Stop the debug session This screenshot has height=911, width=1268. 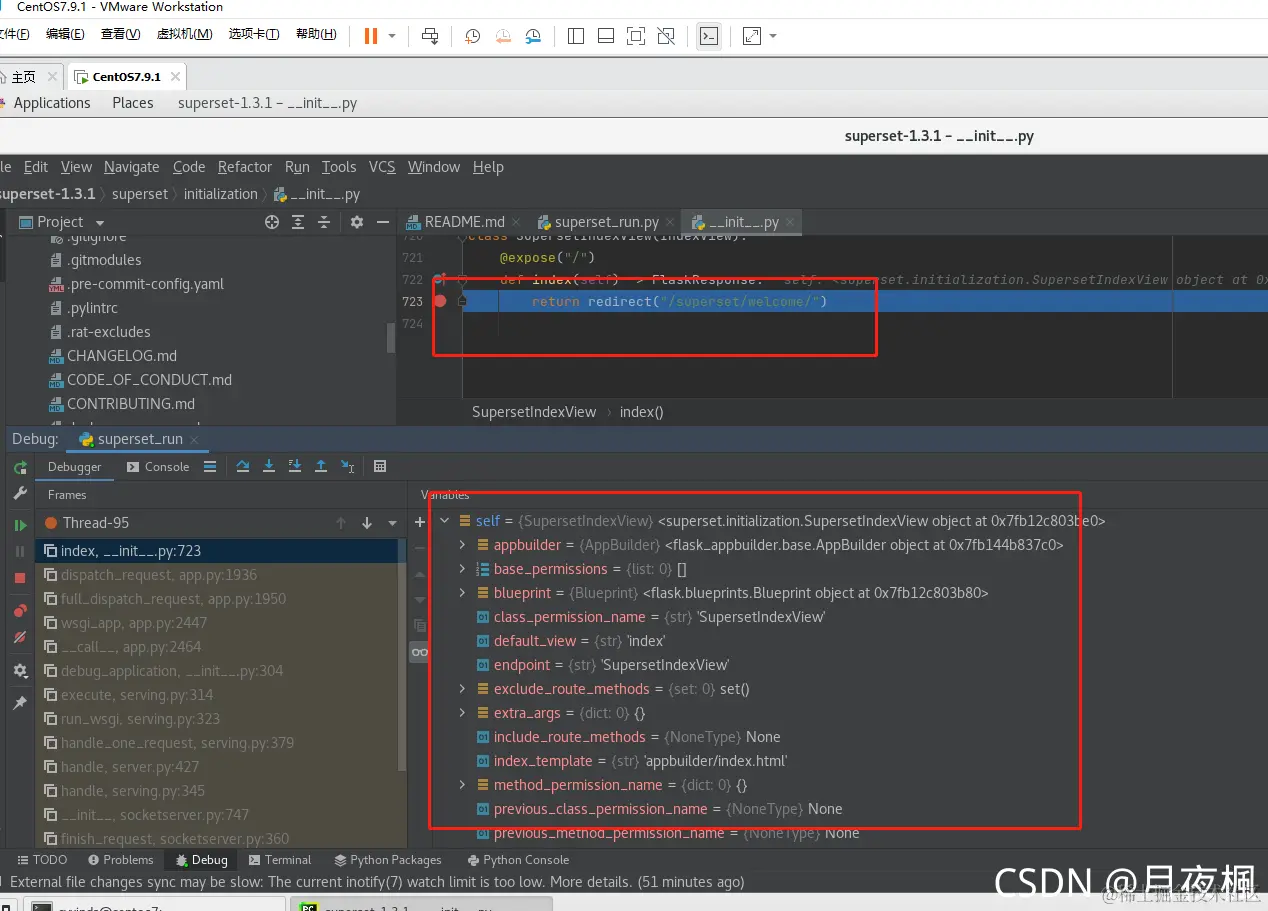pyautogui.click(x=20, y=578)
